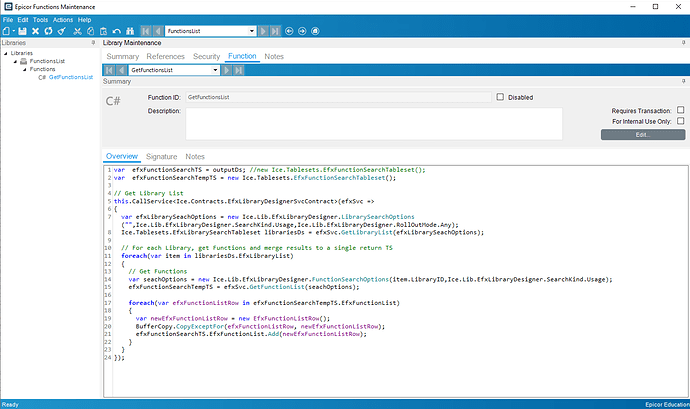Screen dimensions: 690x409
Task: Select the Function tab
Action: [x=242, y=56]
